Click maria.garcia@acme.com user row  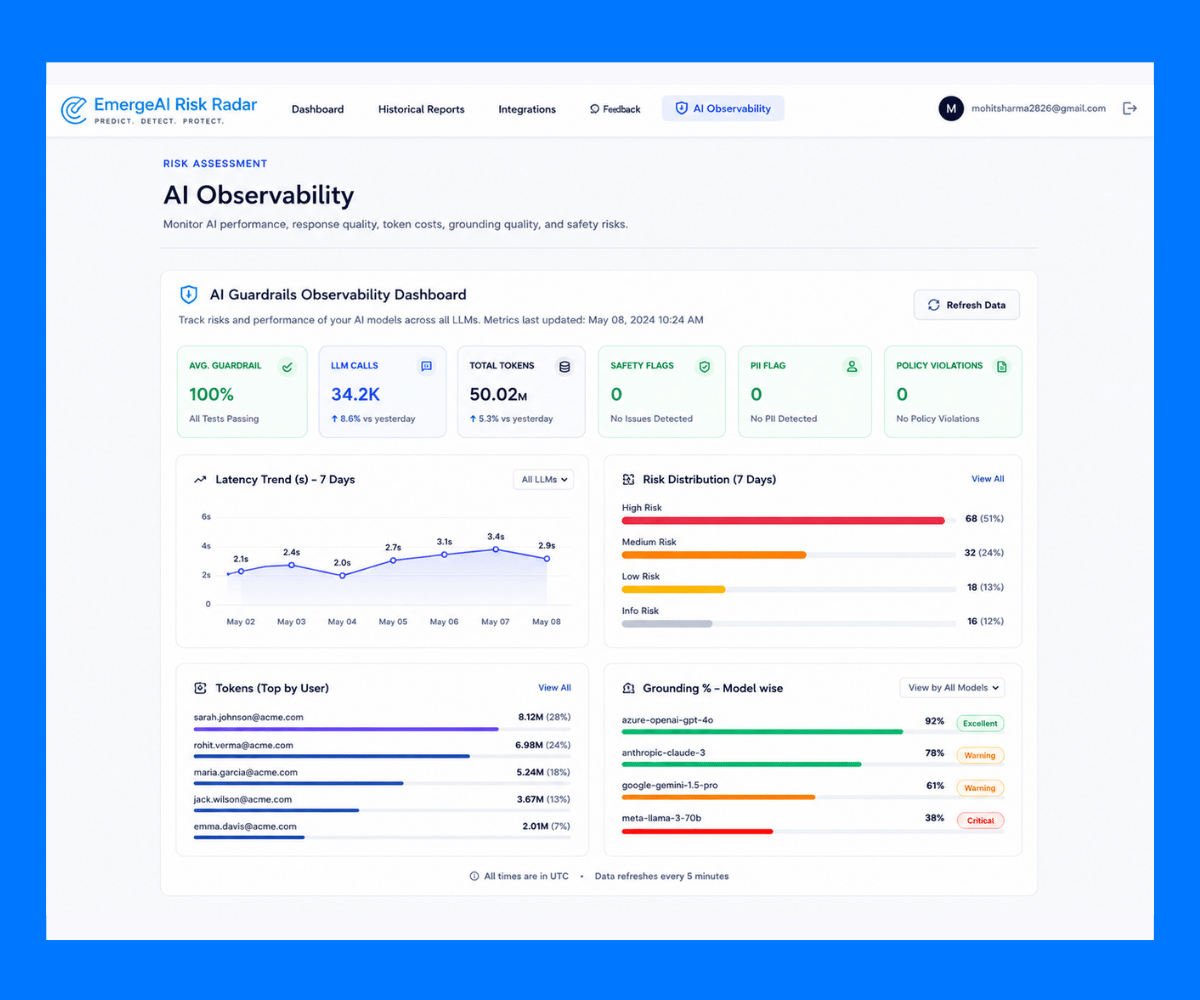(x=382, y=776)
